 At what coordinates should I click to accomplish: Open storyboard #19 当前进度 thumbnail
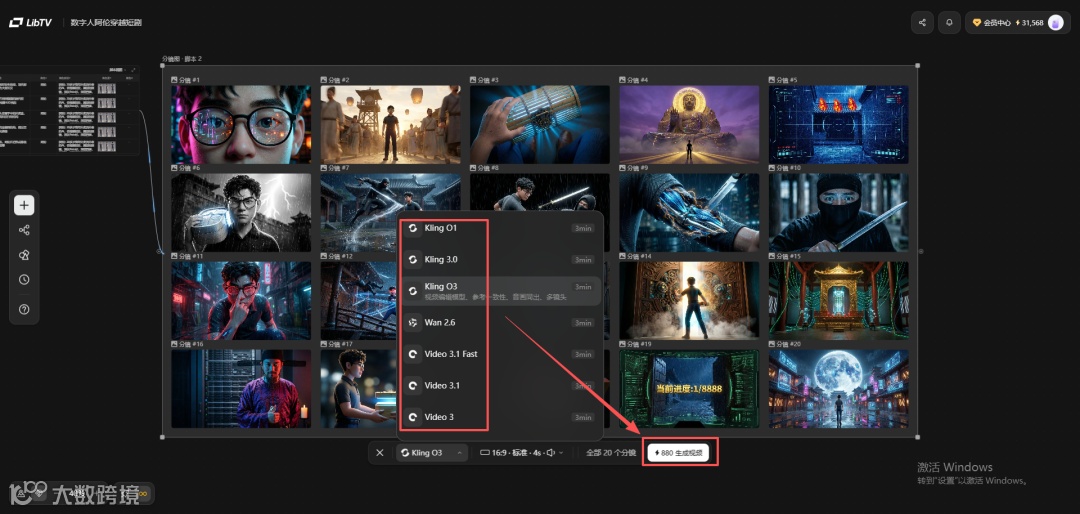coord(689,389)
